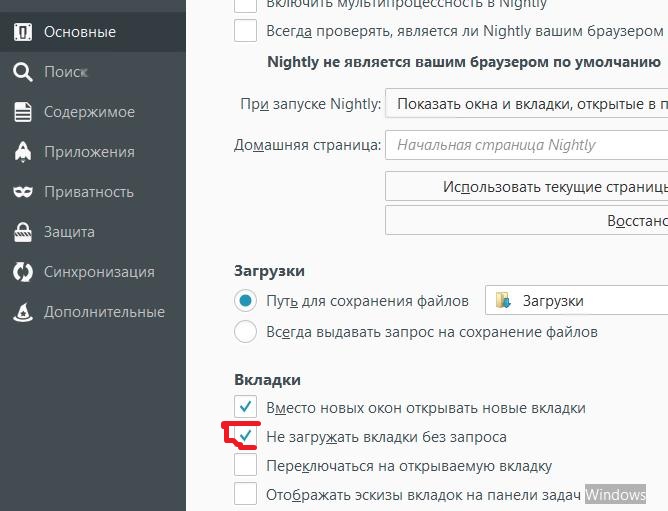
Task: Open the Приложения settings section
Action: (93, 152)
